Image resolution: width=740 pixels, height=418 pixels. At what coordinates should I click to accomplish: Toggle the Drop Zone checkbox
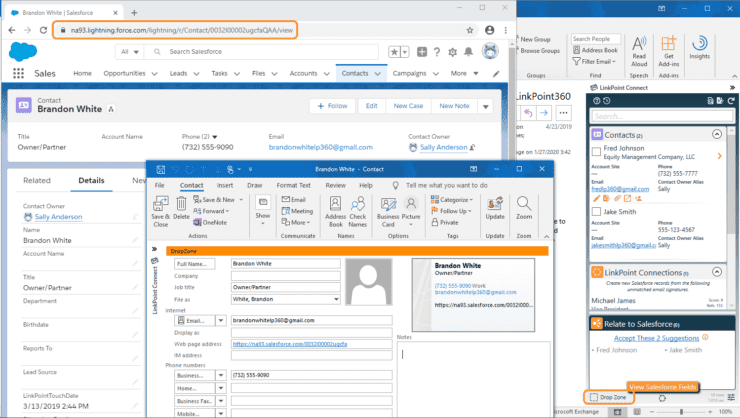[594, 397]
